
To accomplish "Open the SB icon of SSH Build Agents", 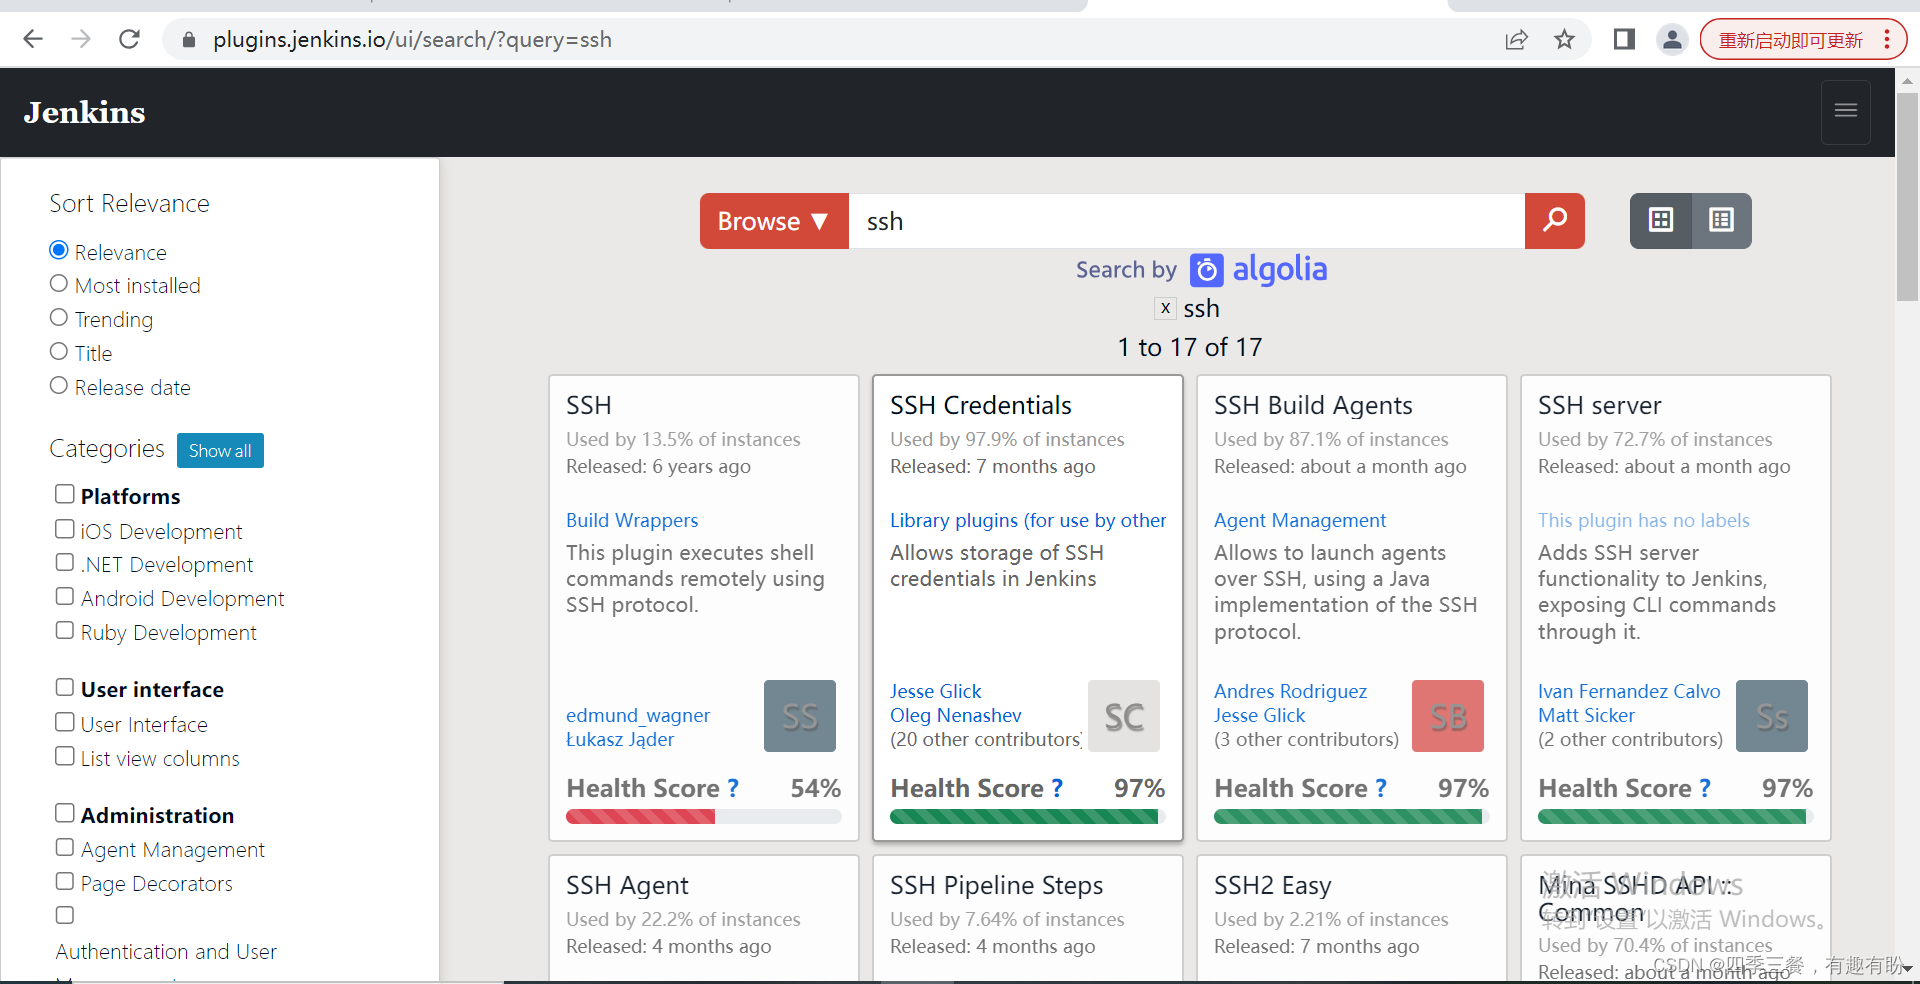I will [1448, 716].
